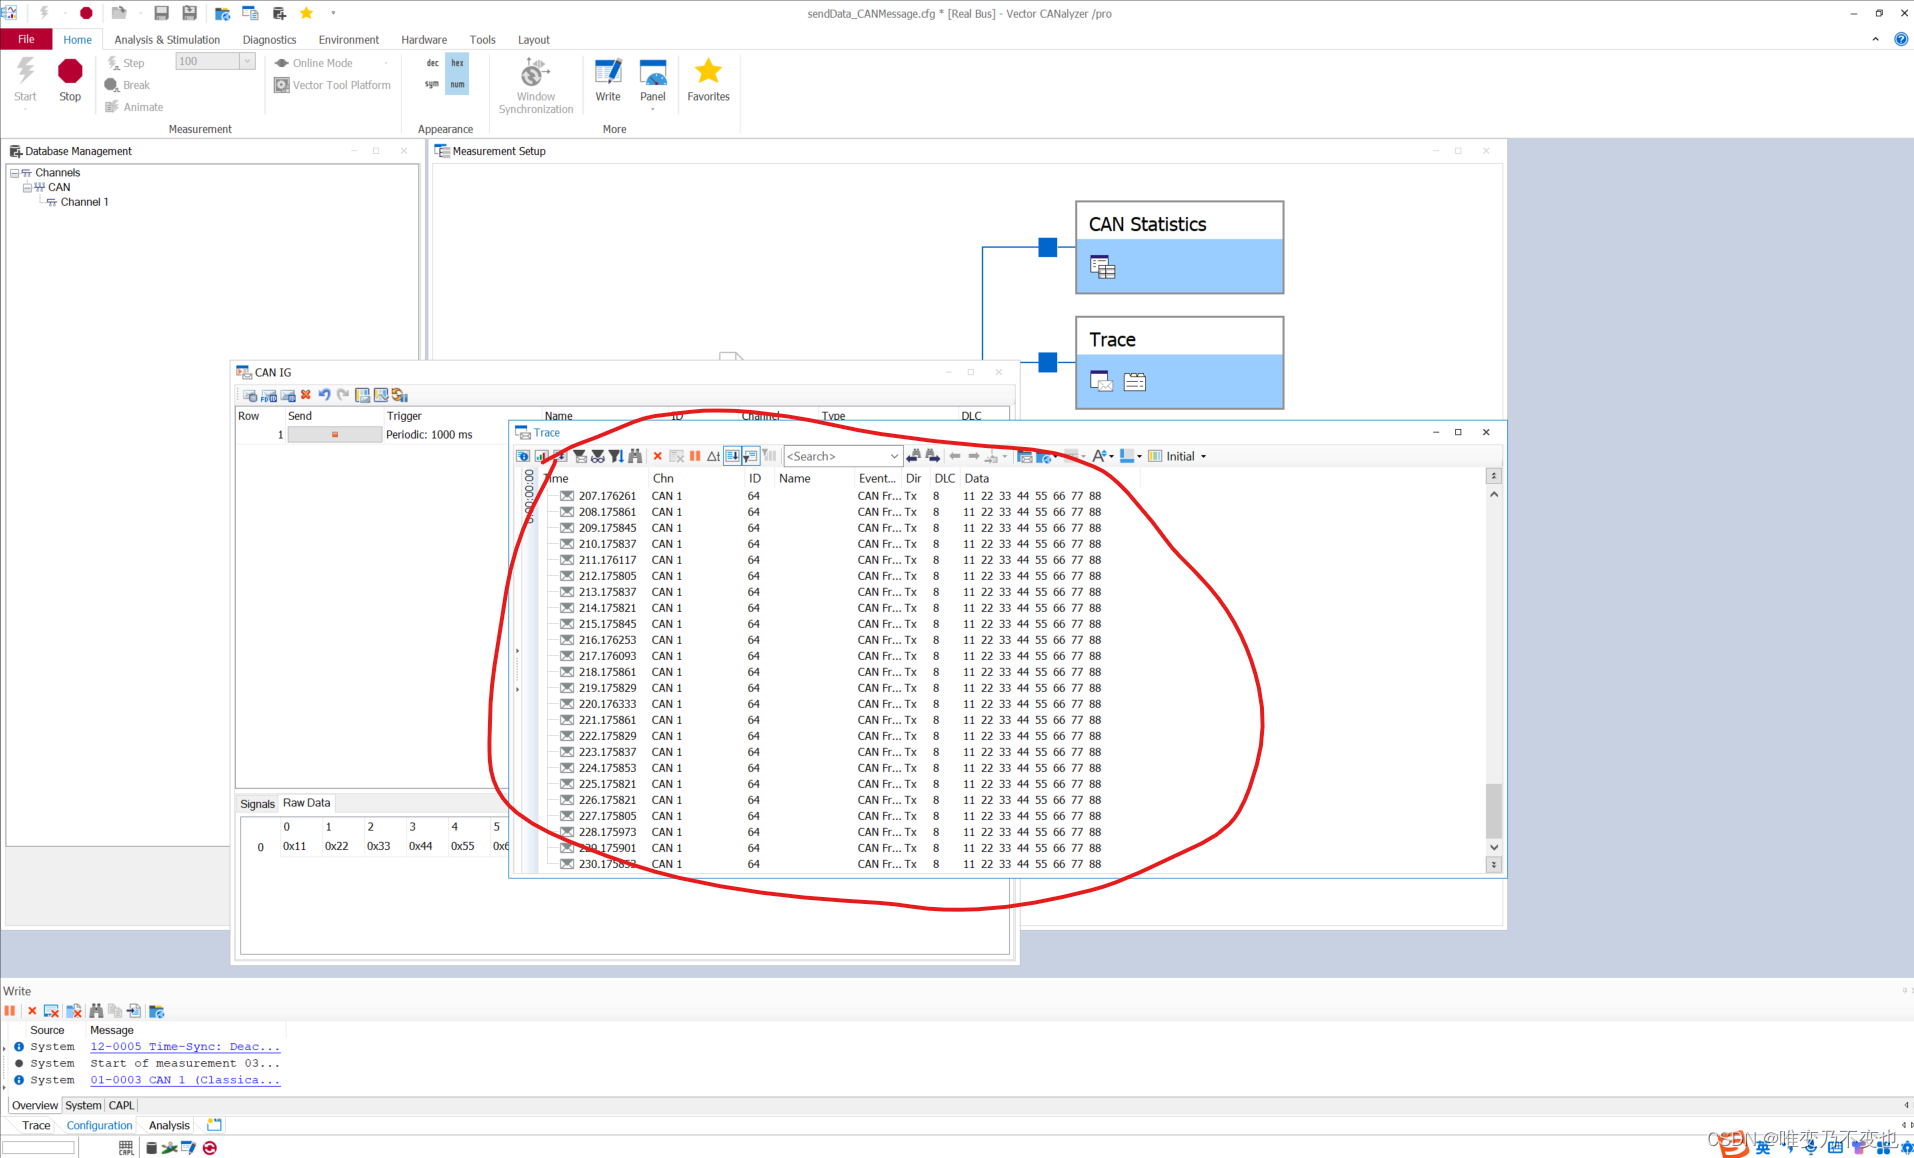
Task: Open the binoculars search in Write window
Action: (96, 1011)
